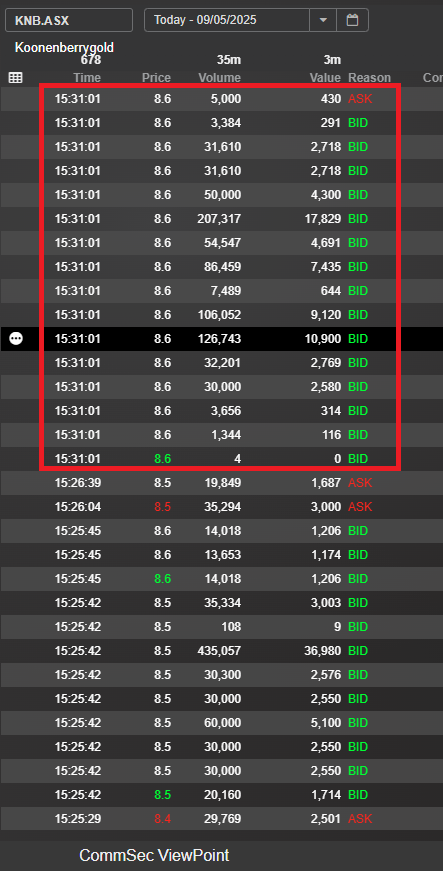The image size is (443, 871).
Task: Select the 15:26:04 ASK trade row
Action: tap(222, 507)
